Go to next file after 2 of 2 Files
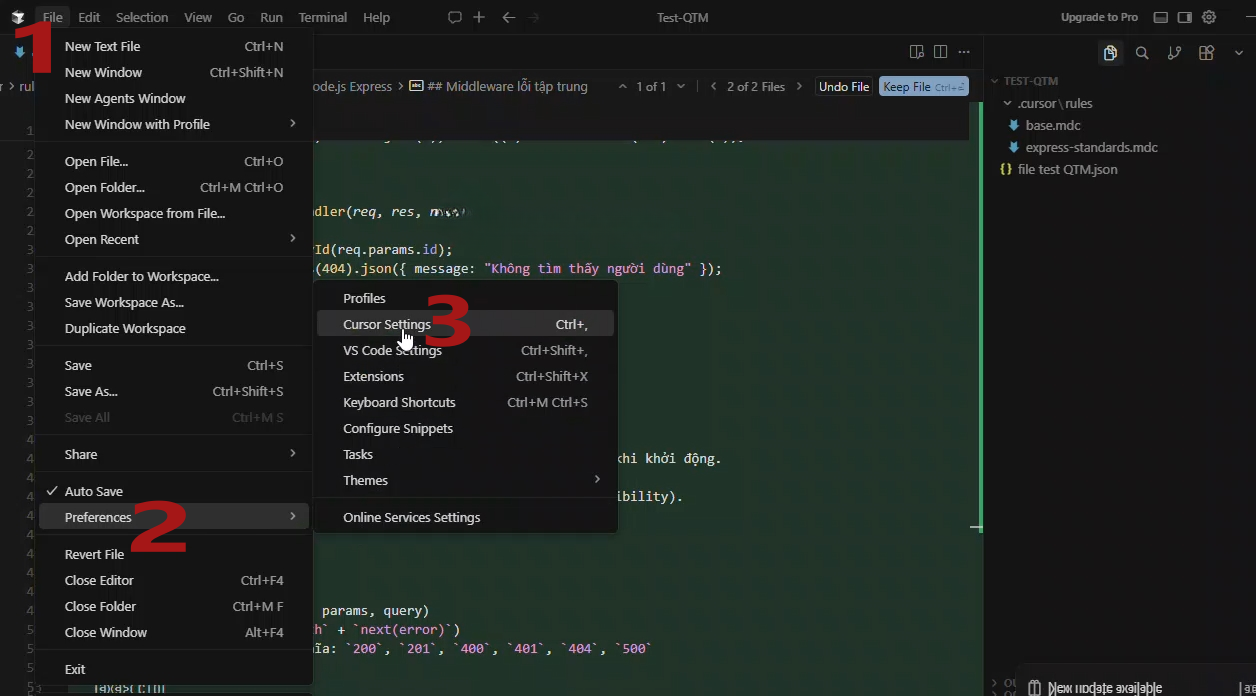 click(799, 87)
